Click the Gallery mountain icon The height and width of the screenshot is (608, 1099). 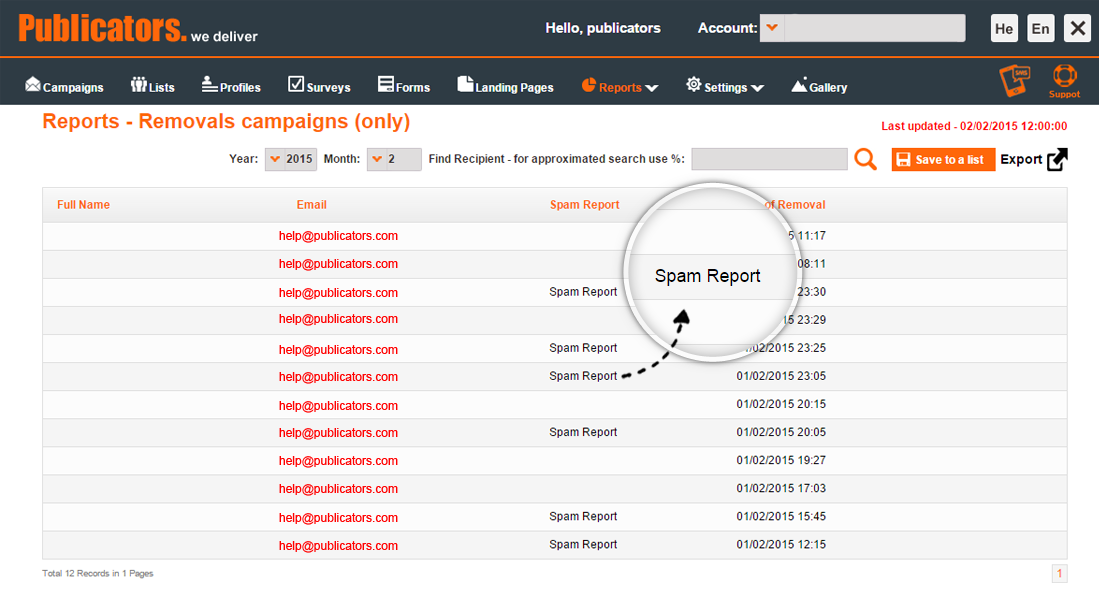(x=800, y=85)
